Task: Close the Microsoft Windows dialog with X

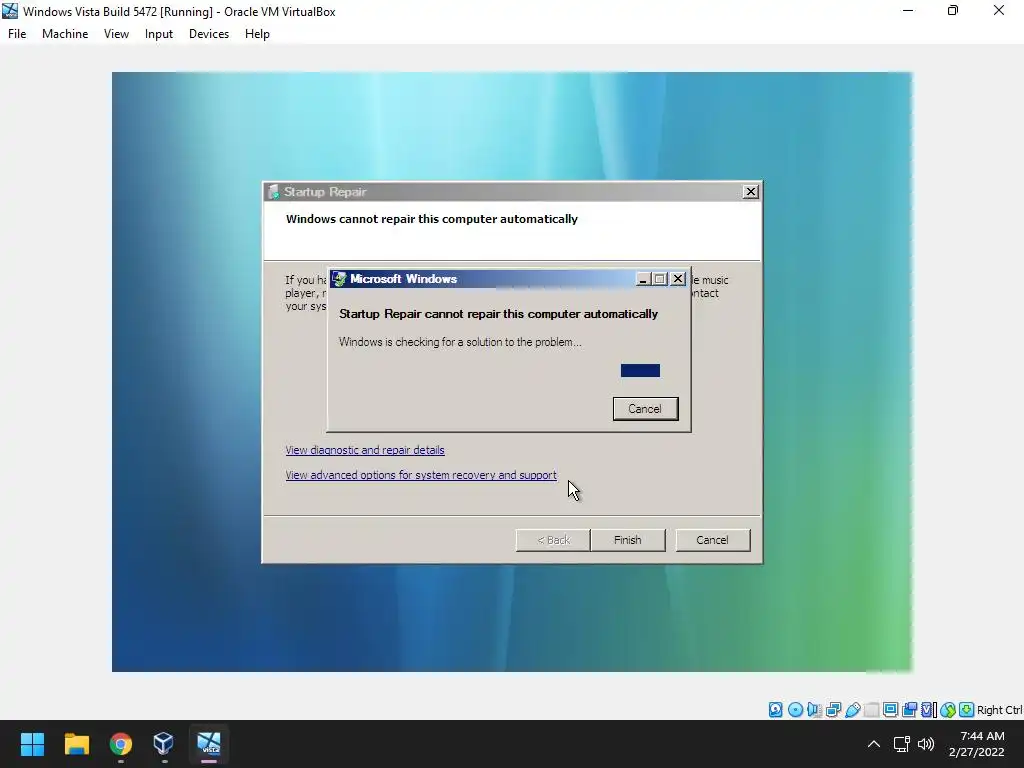Action: tap(678, 279)
